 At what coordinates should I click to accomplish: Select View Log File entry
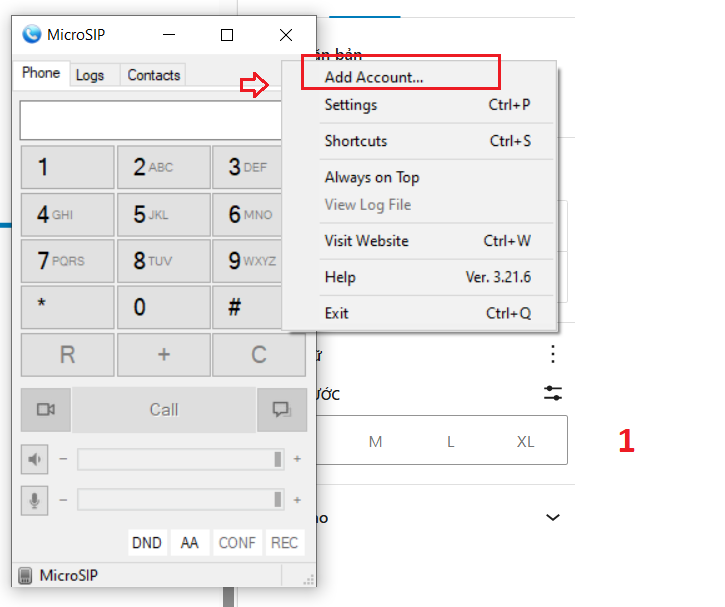point(419,205)
